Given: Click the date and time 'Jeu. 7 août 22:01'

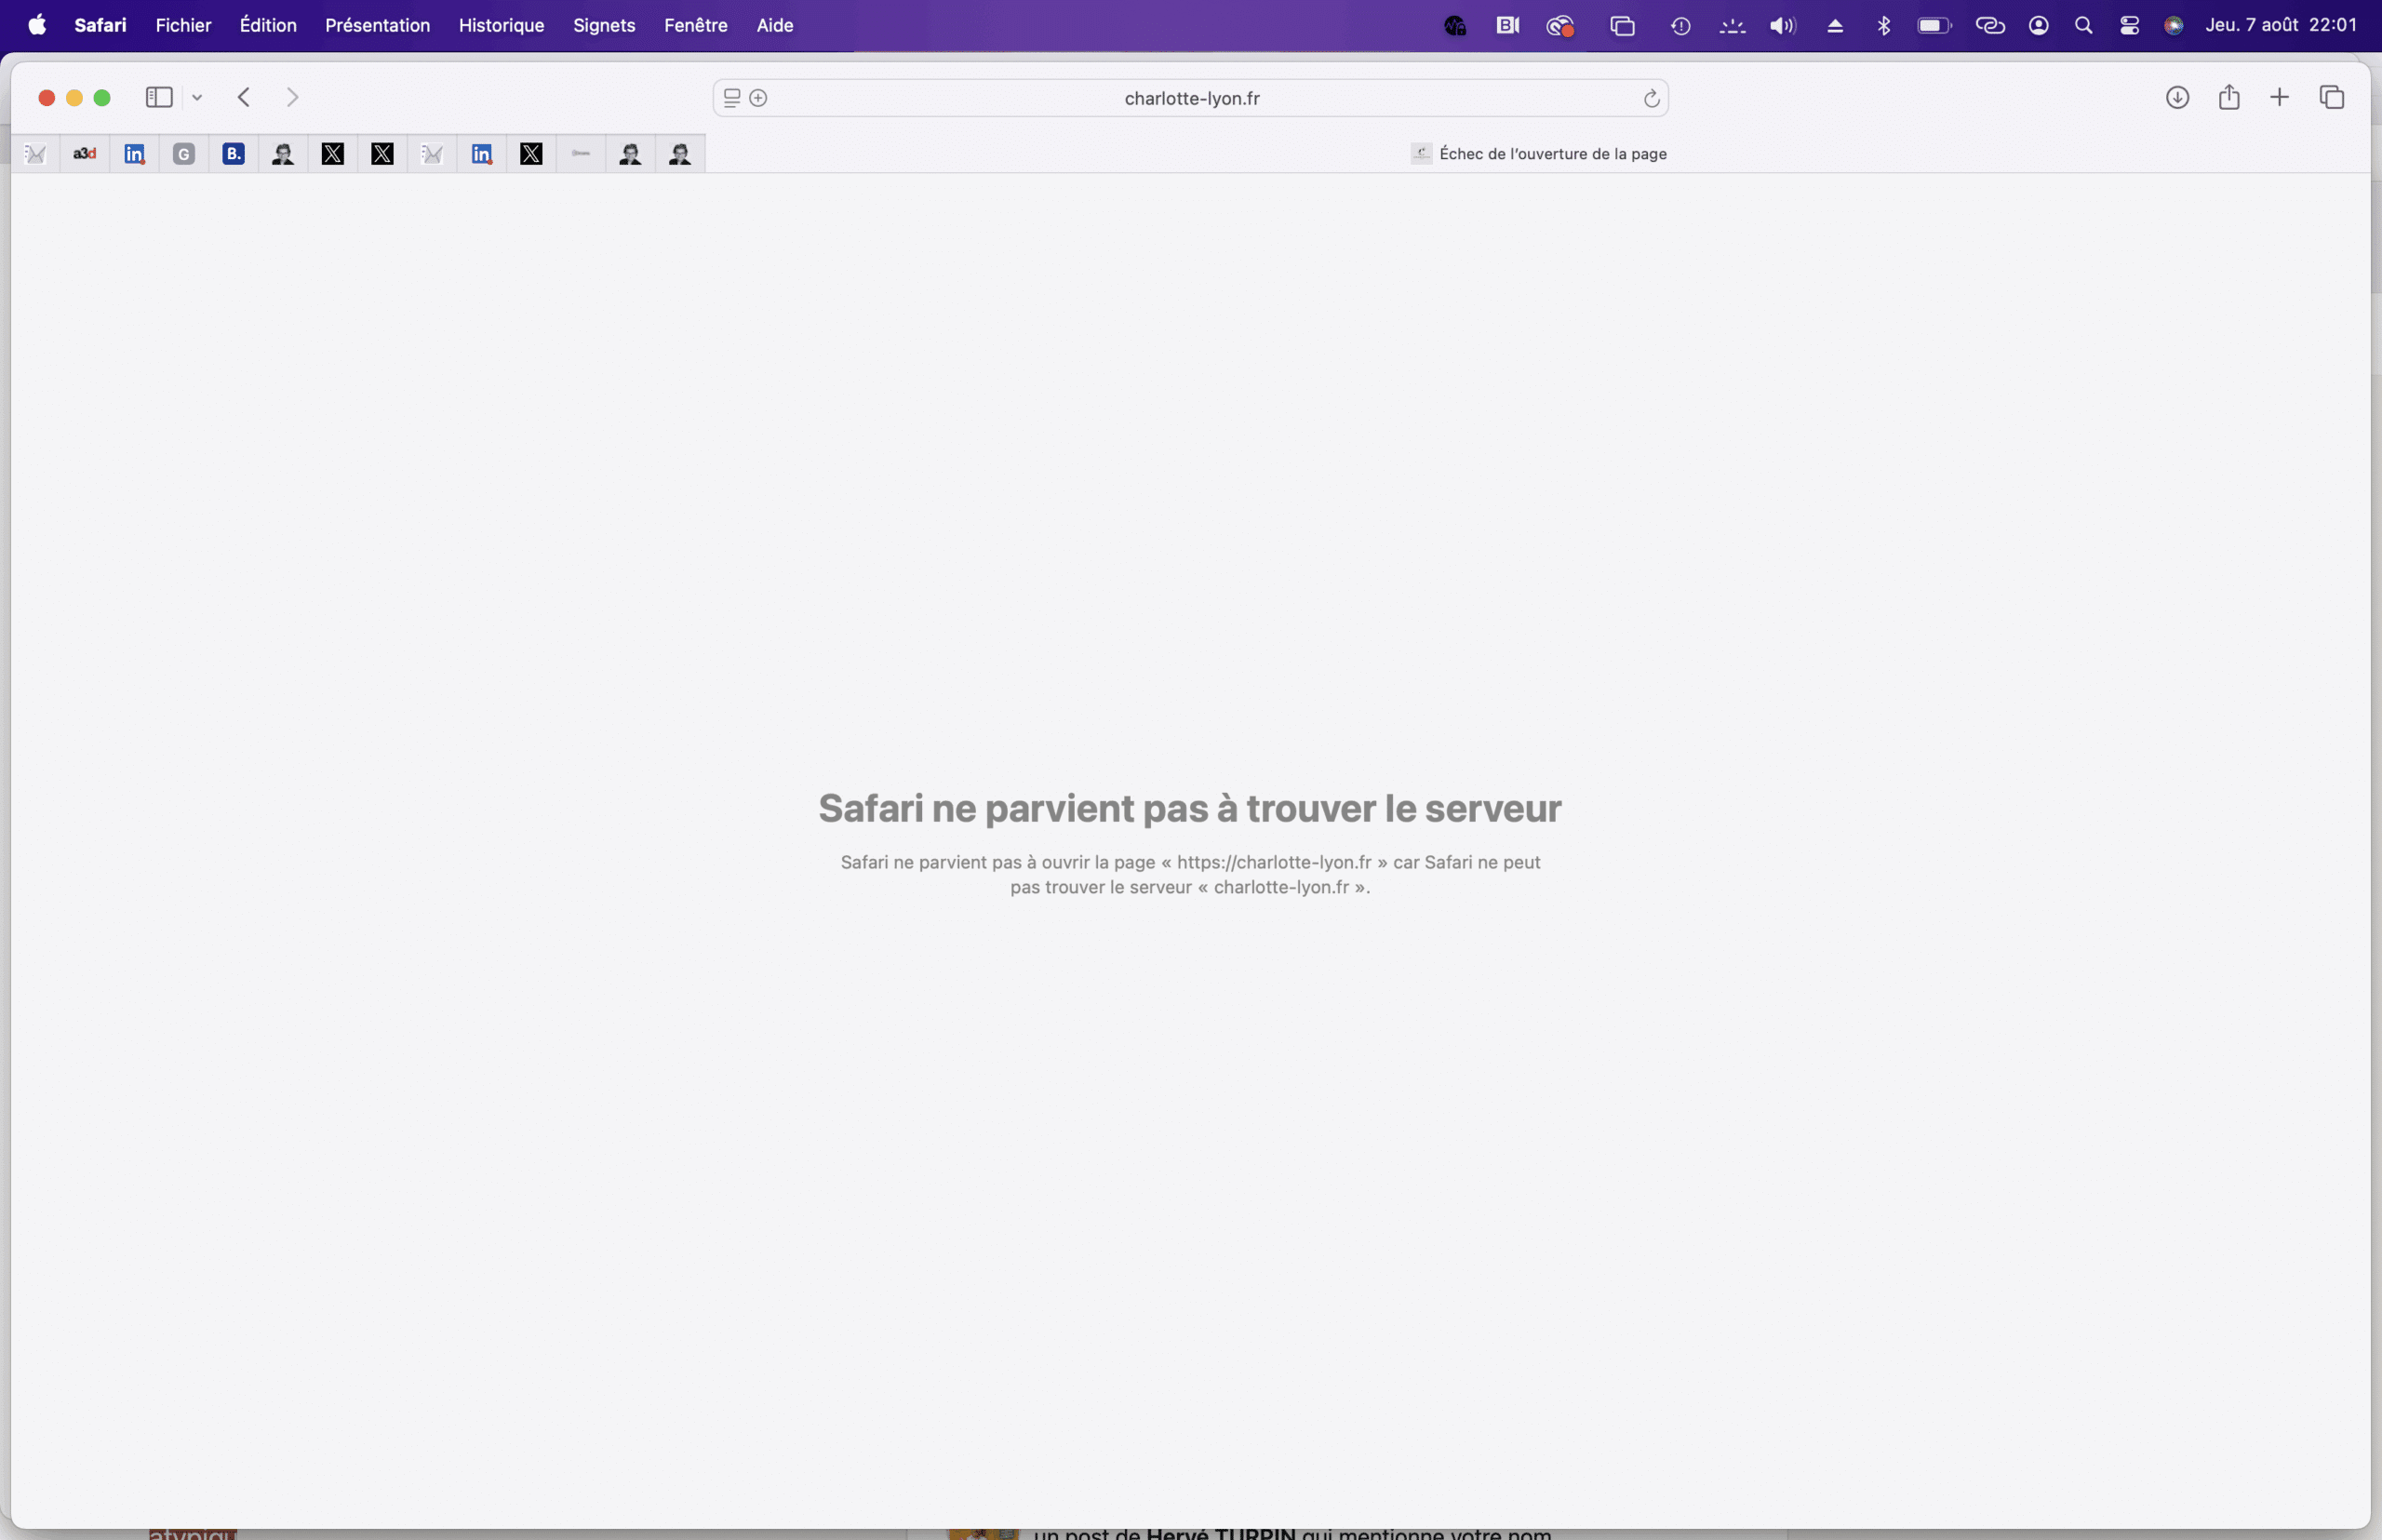Looking at the screenshot, I should [x=2281, y=25].
